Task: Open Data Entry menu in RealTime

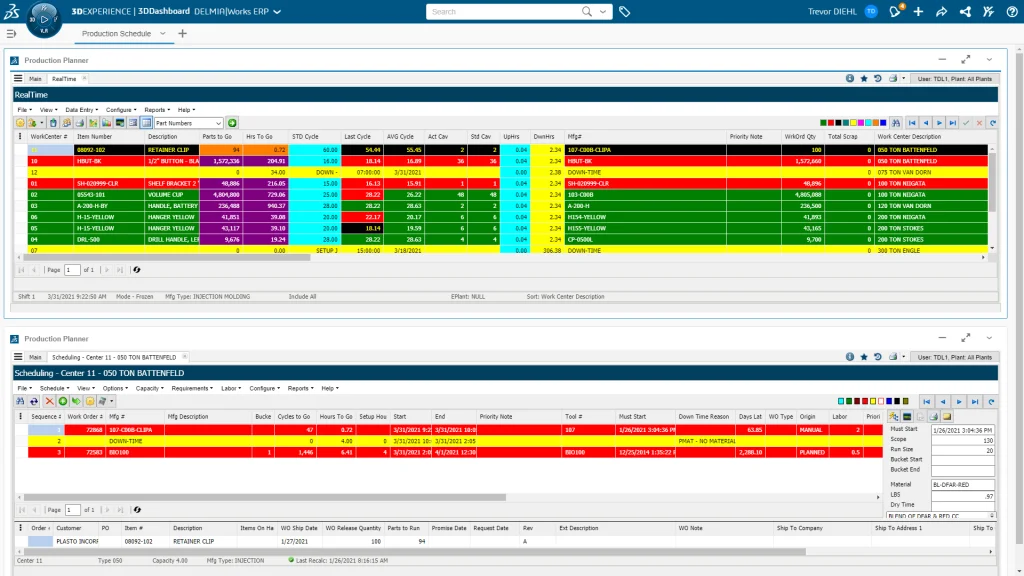Action: click(81, 109)
